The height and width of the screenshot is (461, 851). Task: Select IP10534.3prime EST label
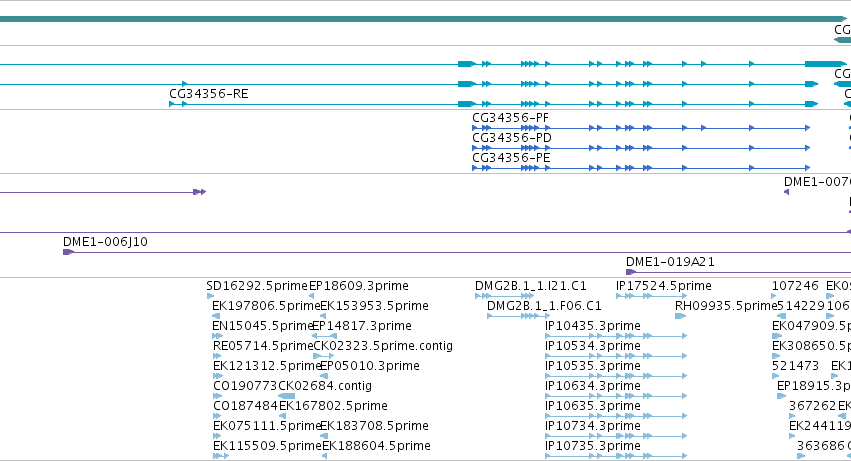point(593,346)
